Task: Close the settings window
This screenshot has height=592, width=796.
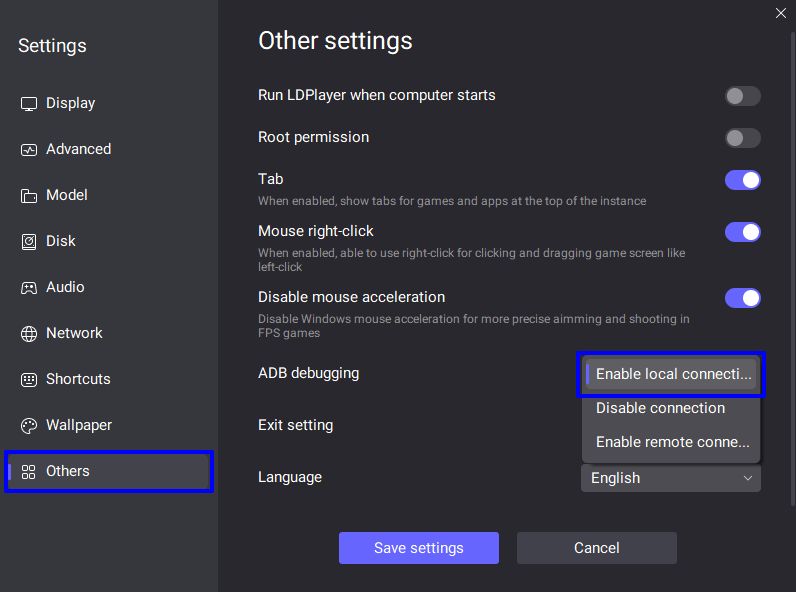Action: coord(781,13)
